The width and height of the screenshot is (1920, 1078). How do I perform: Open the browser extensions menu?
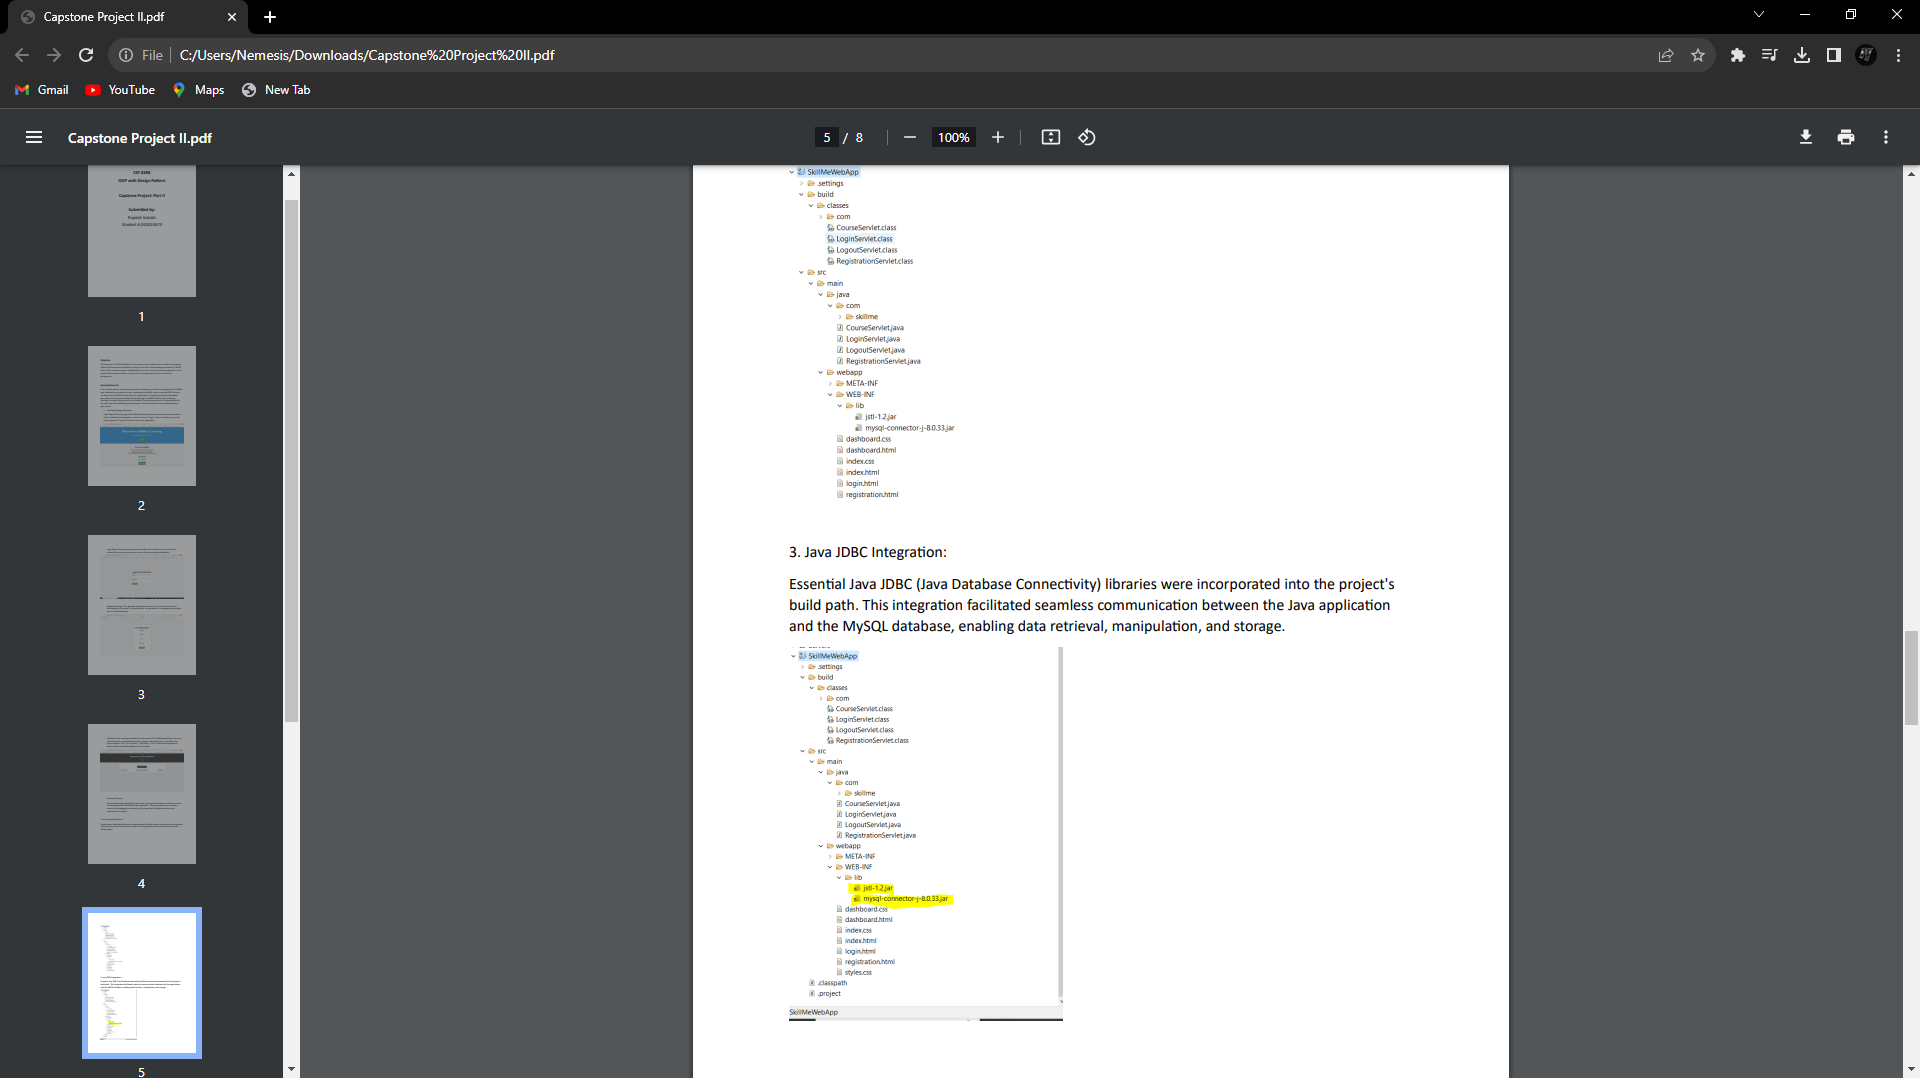[x=1738, y=55]
